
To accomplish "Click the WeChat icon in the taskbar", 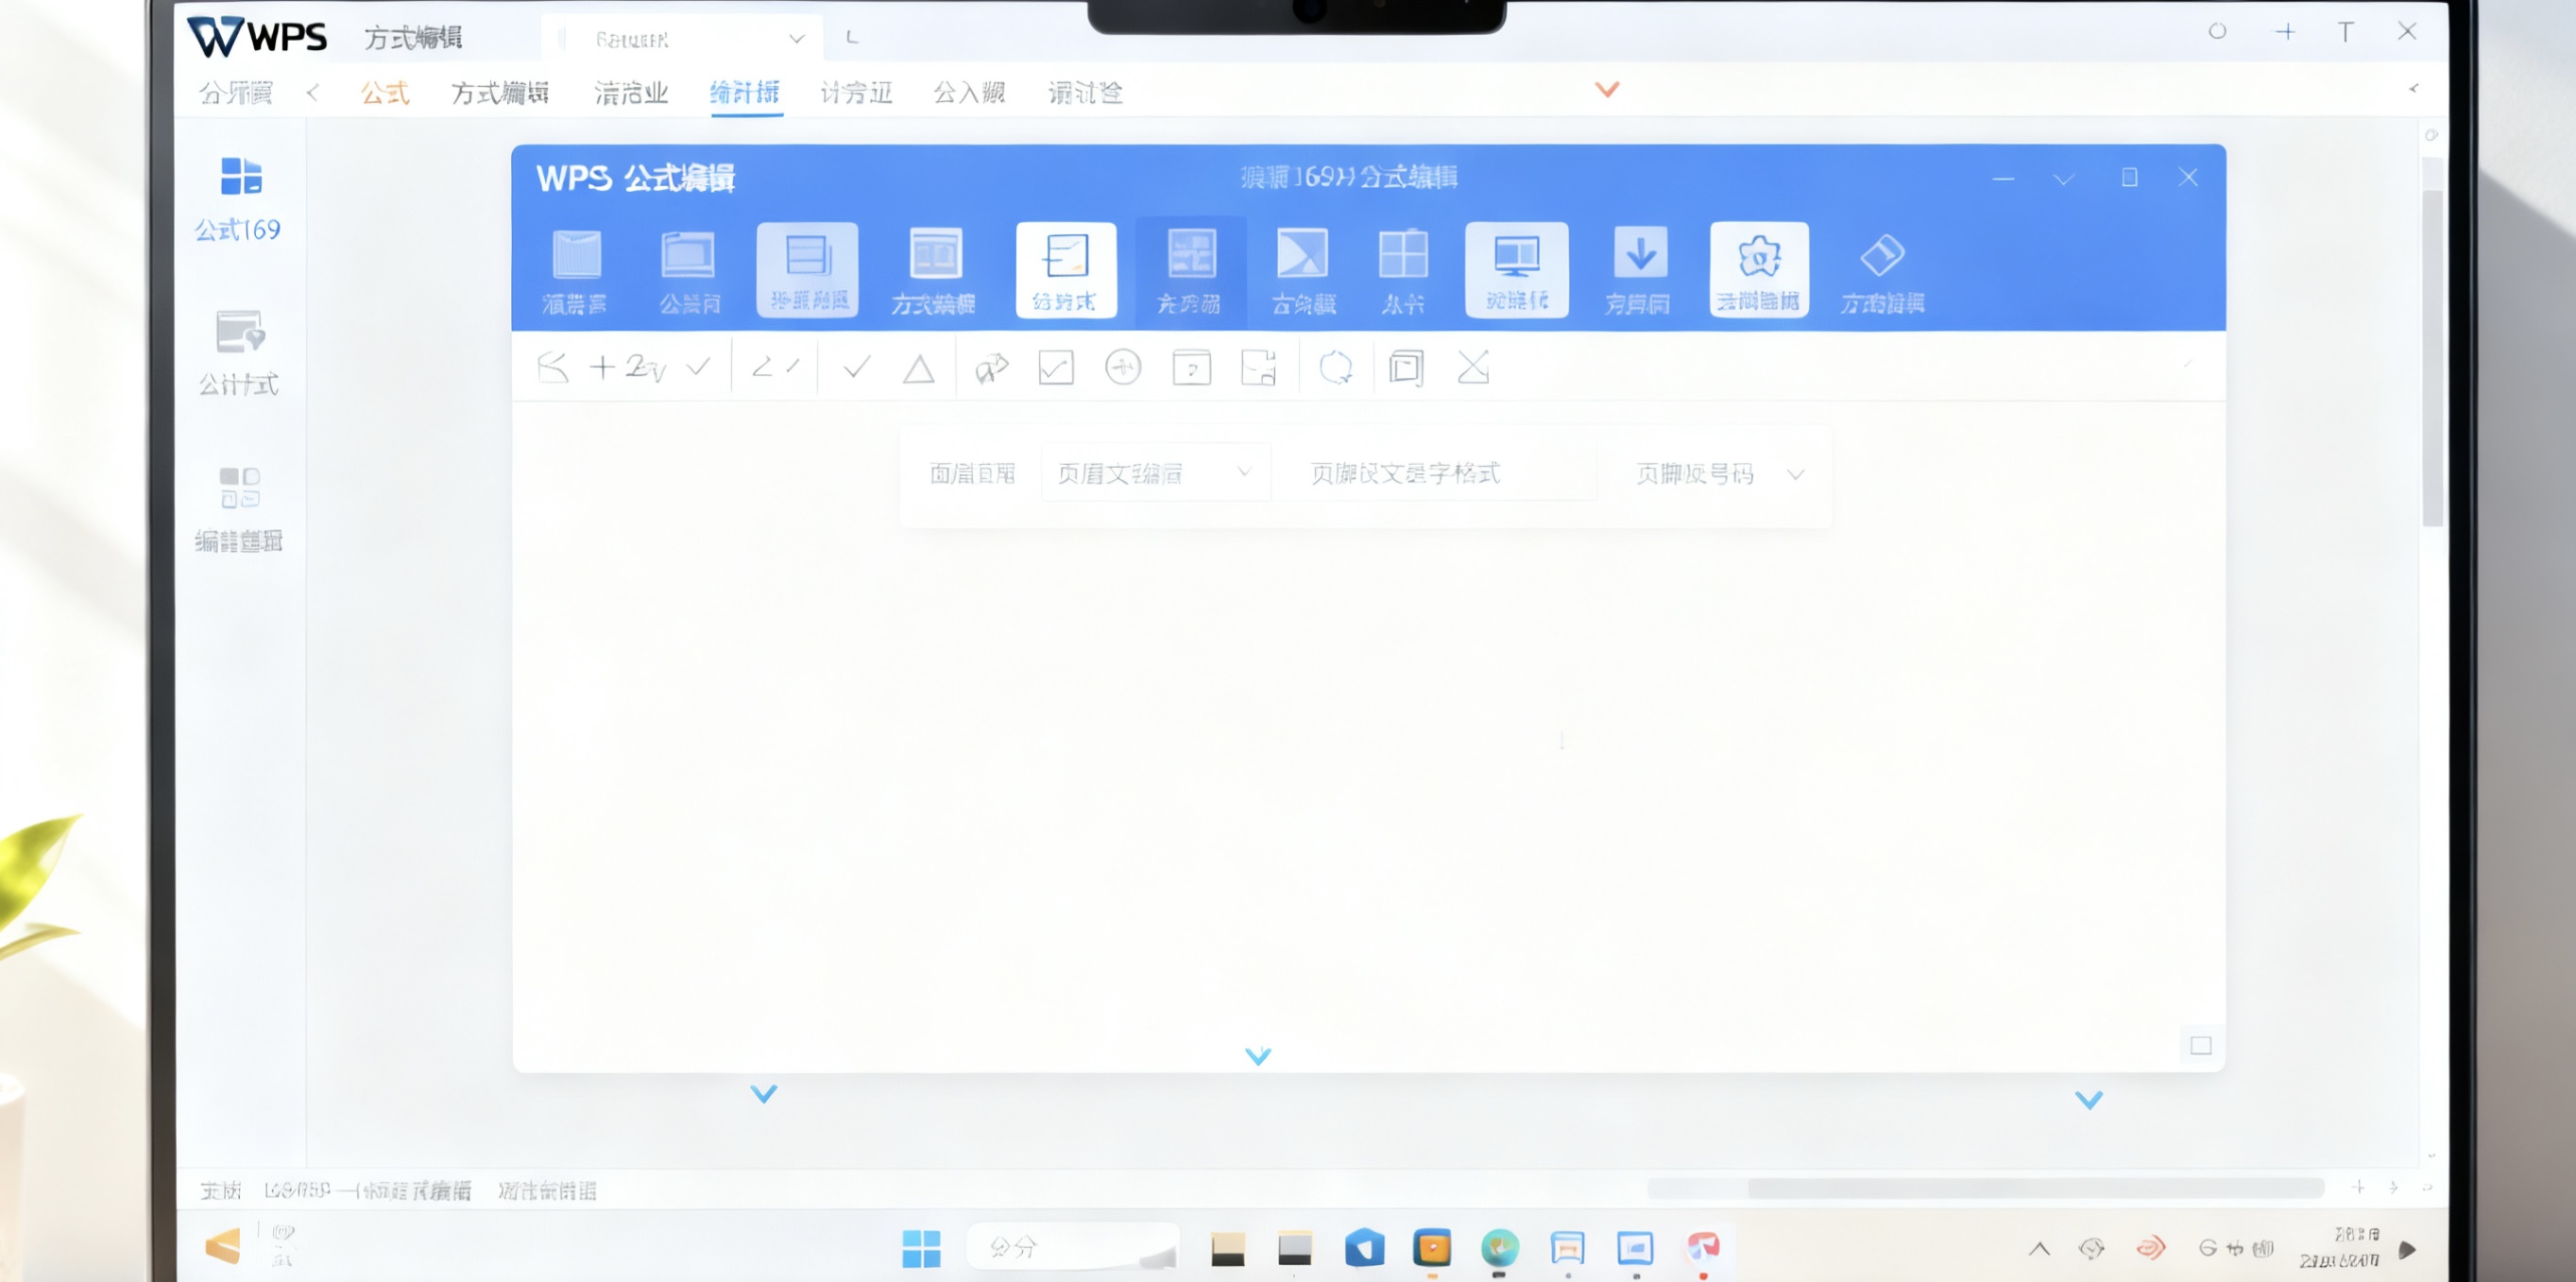I will pos(1498,1248).
